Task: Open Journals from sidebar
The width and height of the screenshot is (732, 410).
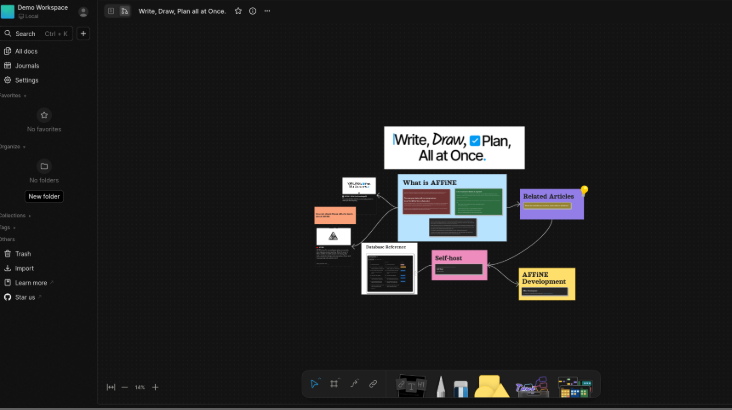Action: click(x=27, y=66)
